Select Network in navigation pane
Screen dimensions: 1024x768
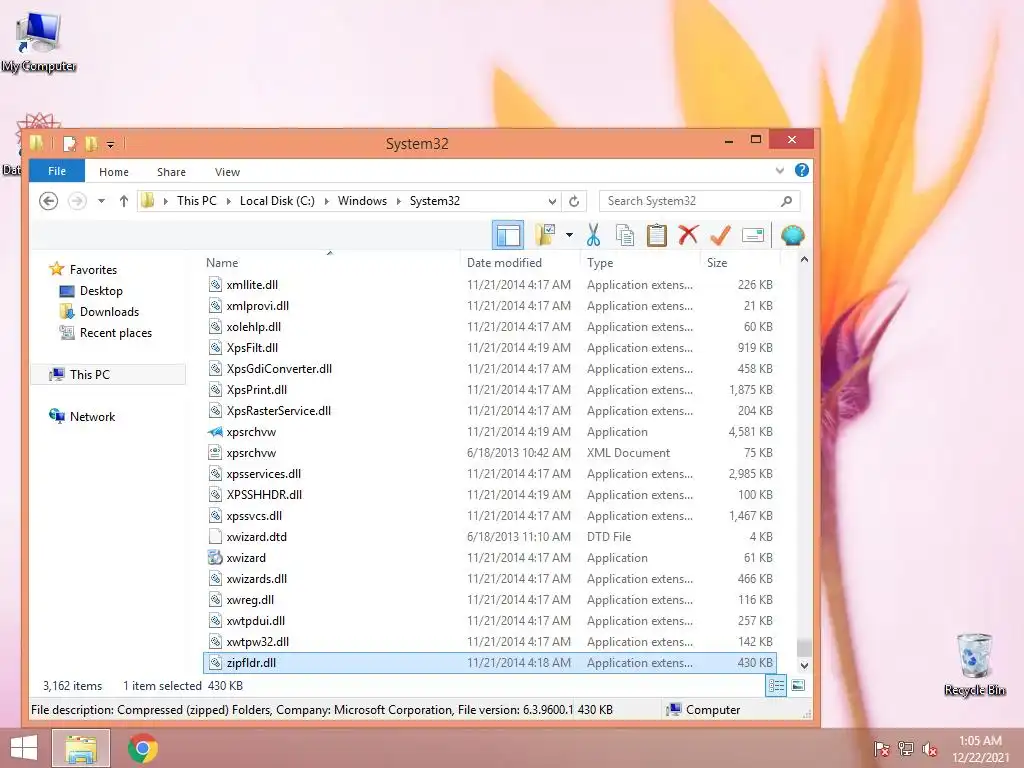tap(92, 417)
